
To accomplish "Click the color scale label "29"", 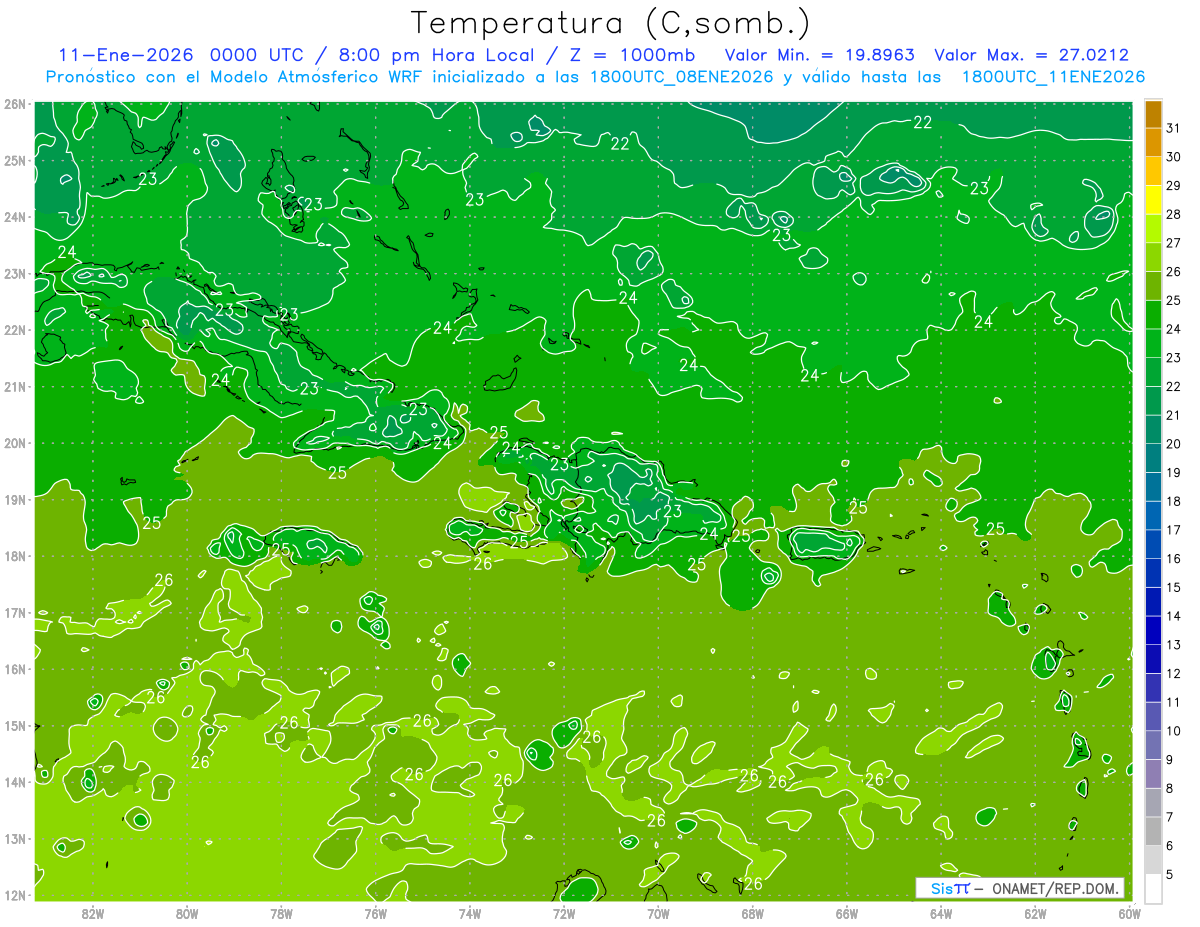I will [x=1173, y=185].
